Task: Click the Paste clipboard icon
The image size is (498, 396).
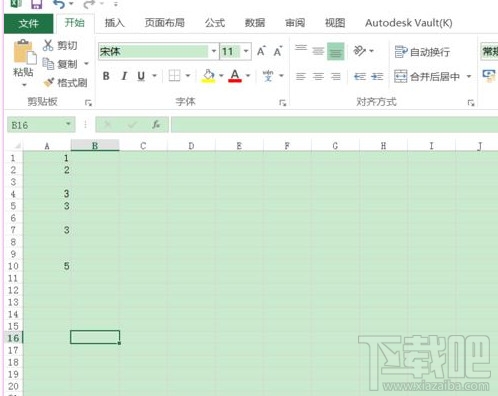Action: (24, 52)
